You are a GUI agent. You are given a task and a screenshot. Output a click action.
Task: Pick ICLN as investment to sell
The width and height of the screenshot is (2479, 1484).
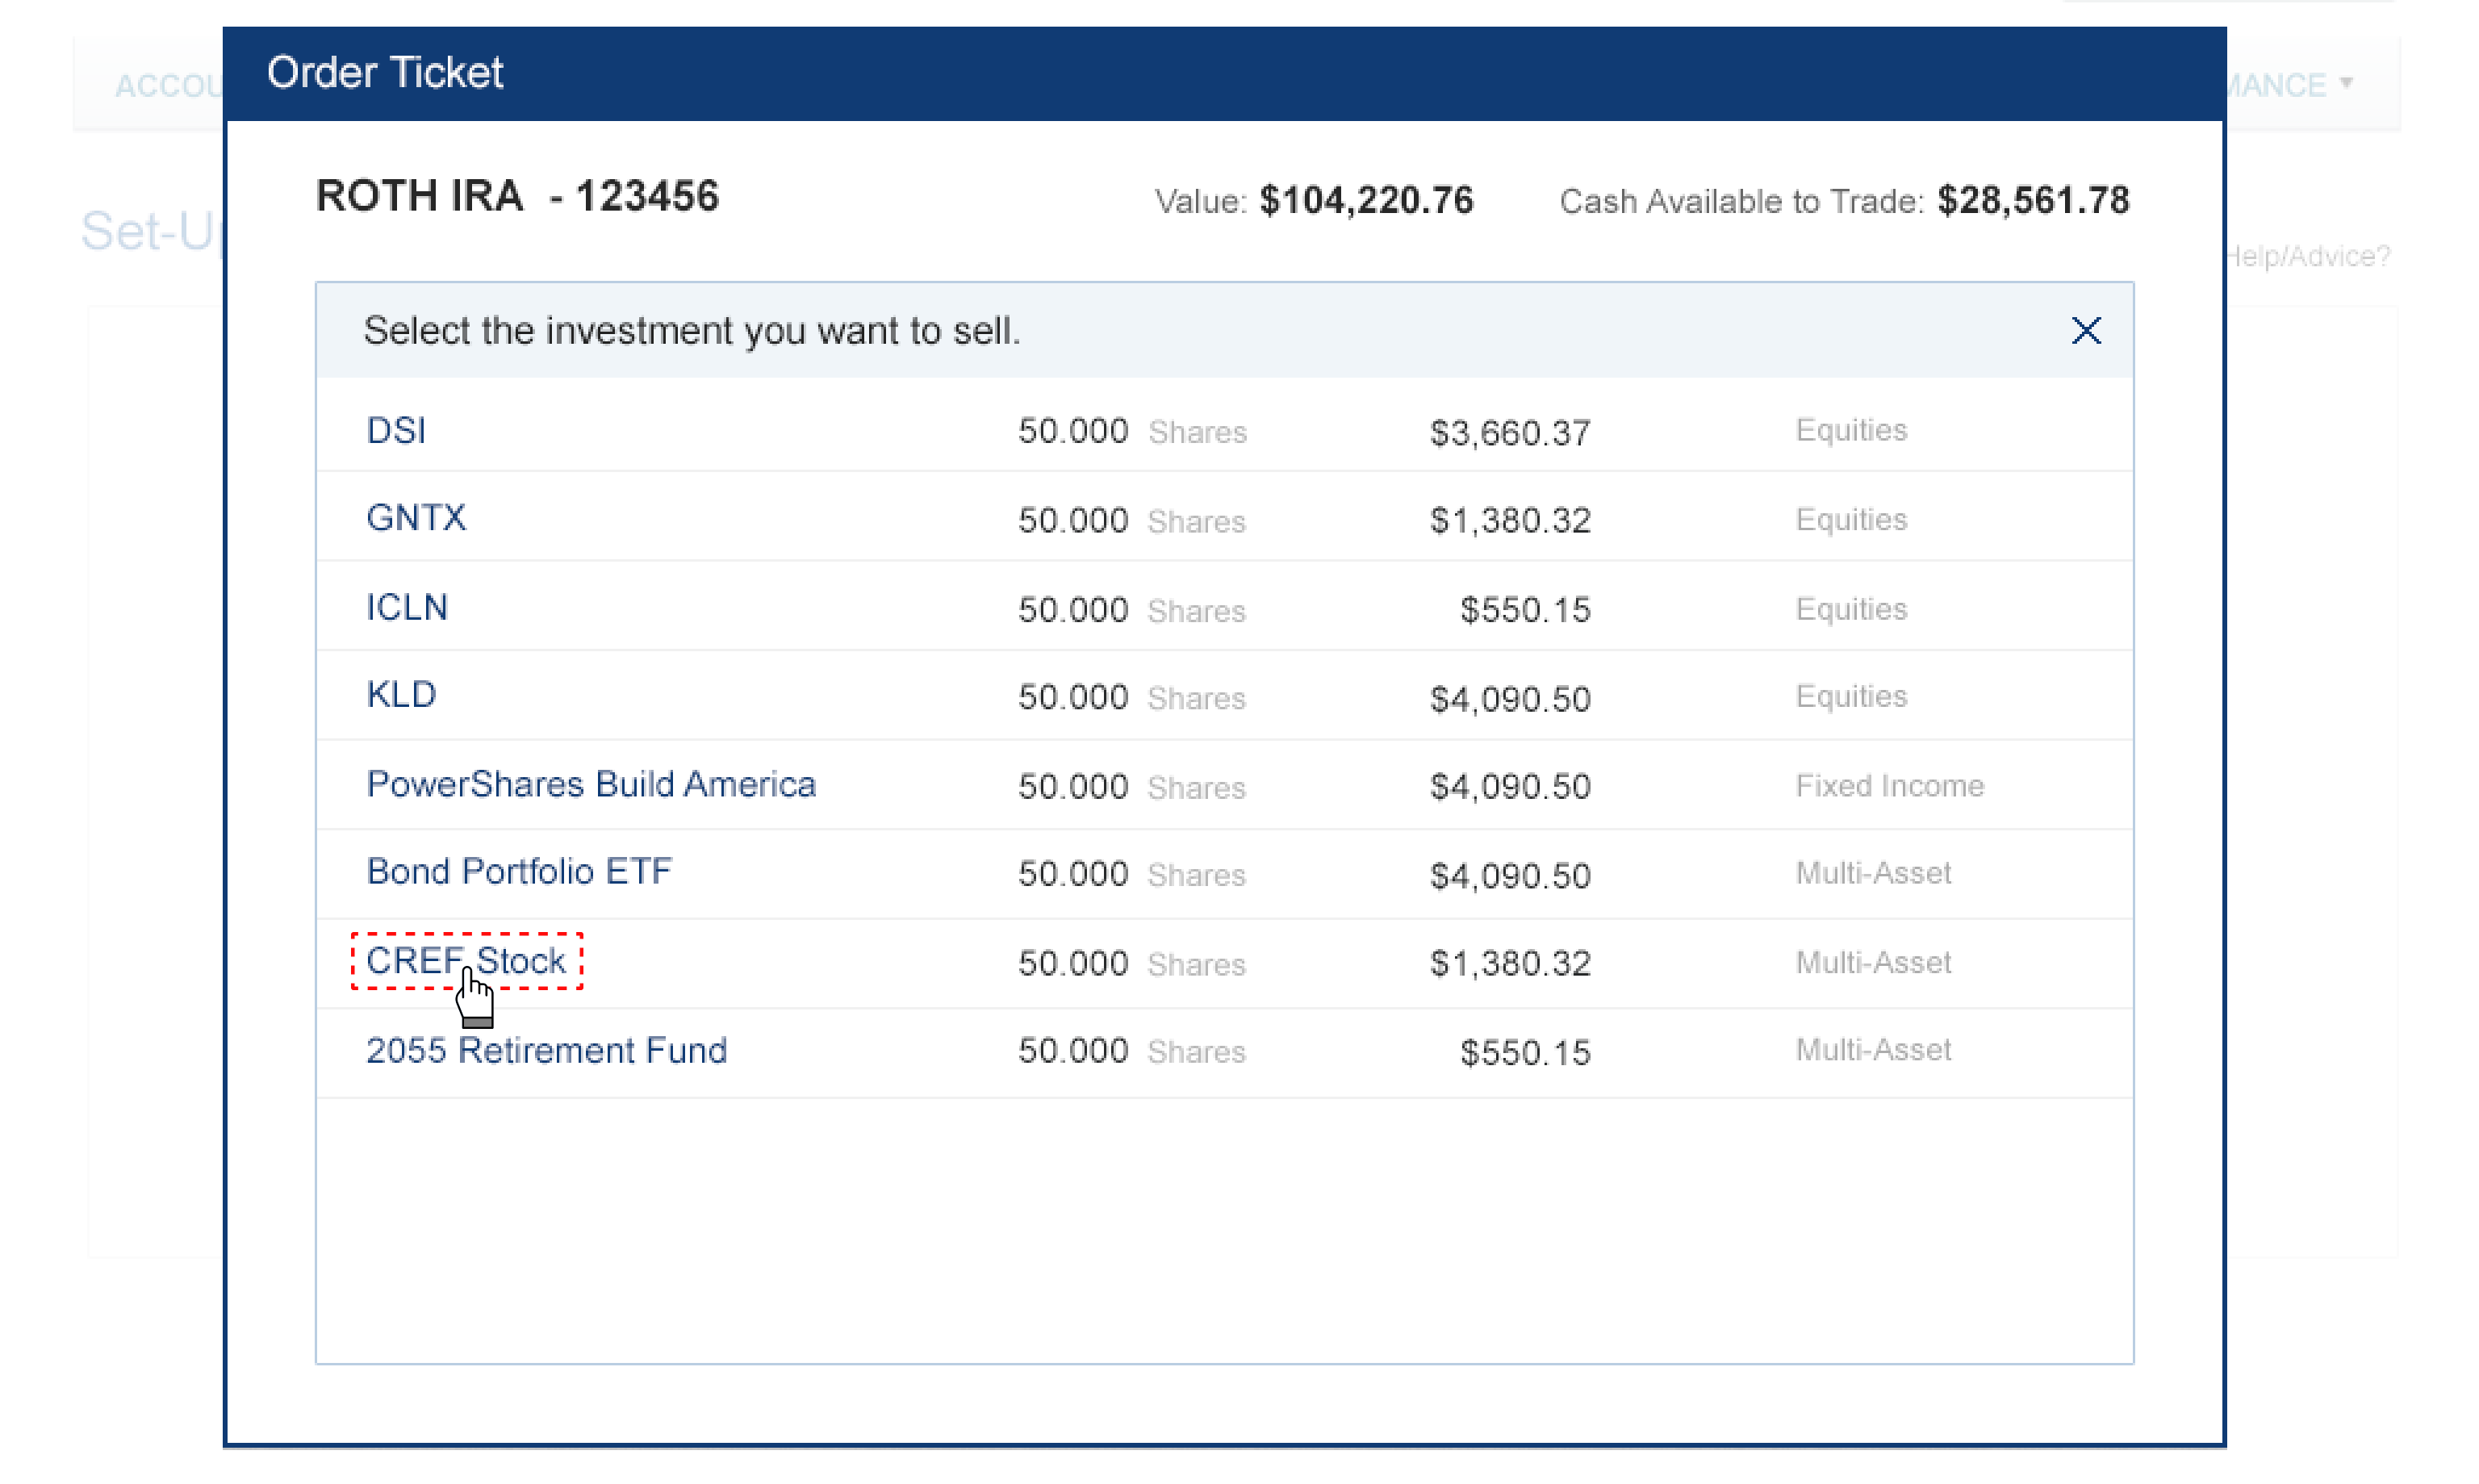(x=406, y=607)
